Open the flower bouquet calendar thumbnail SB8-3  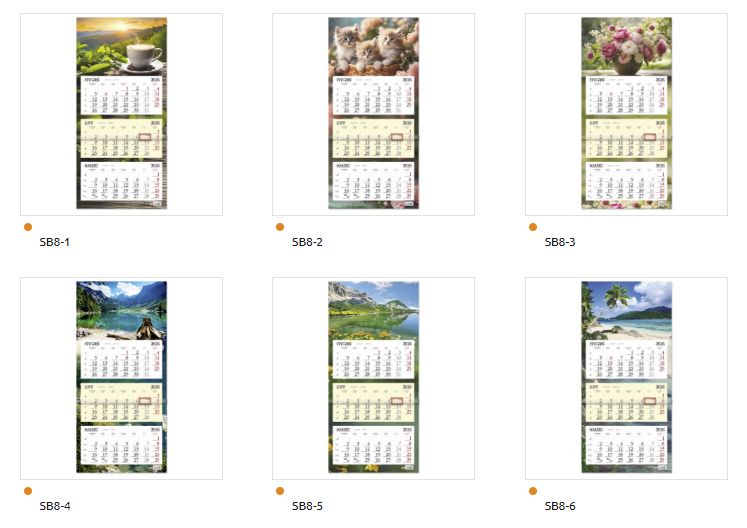(626, 113)
